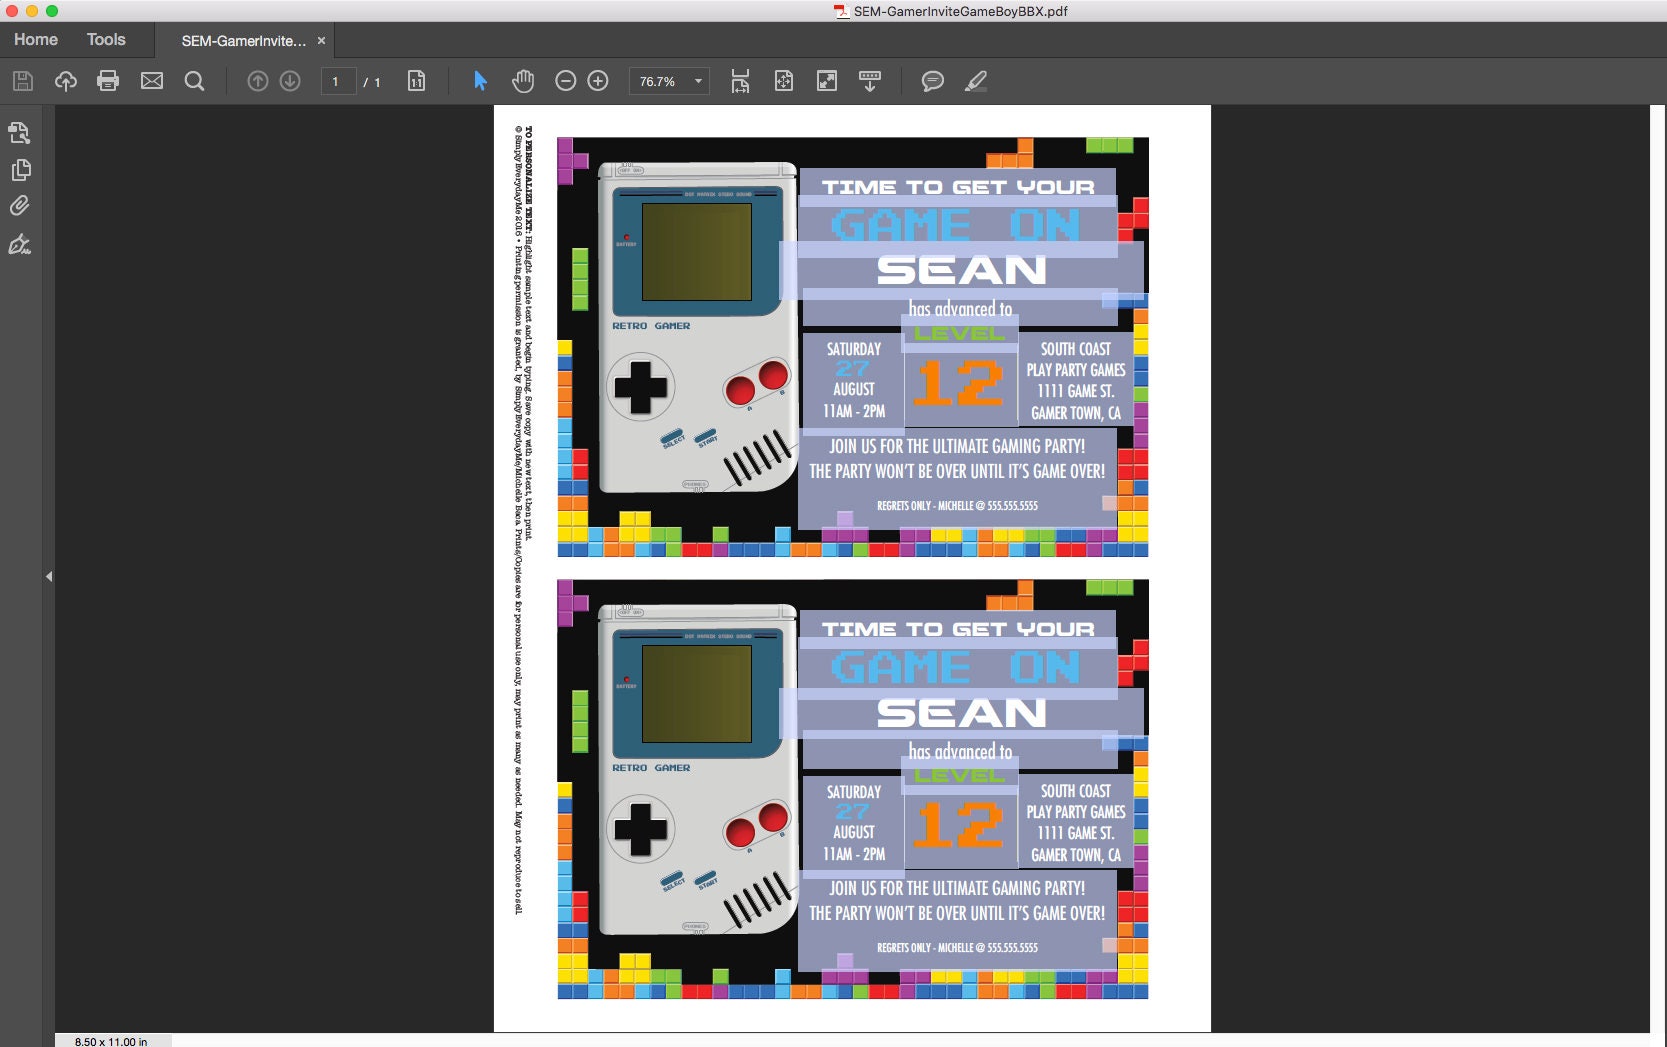Select the highlight pen tool
Viewport: 1667px width, 1047px height.
[x=976, y=81]
